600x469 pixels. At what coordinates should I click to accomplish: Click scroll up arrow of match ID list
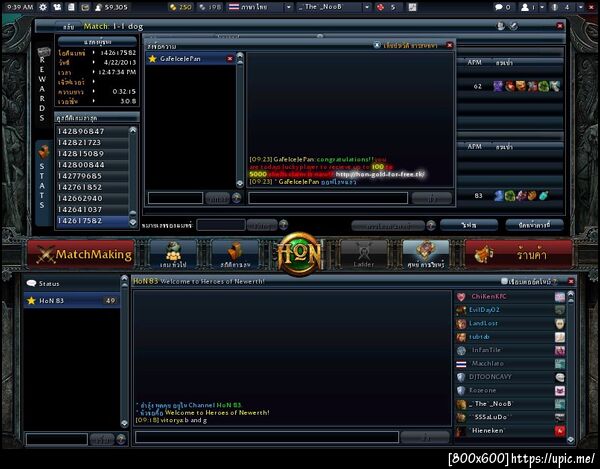[x=133, y=130]
